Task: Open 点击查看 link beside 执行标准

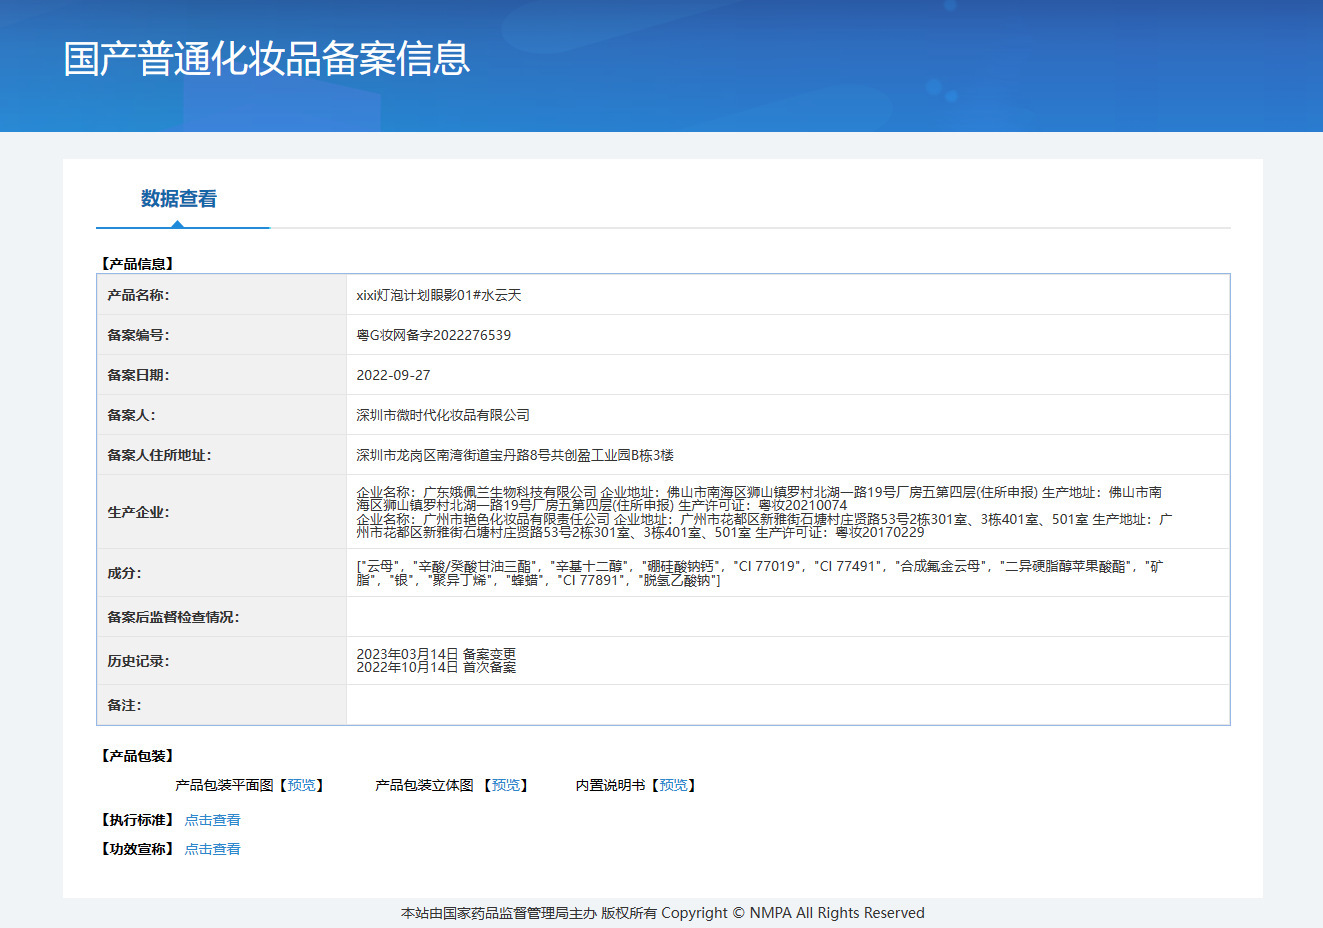Action: click(x=212, y=820)
